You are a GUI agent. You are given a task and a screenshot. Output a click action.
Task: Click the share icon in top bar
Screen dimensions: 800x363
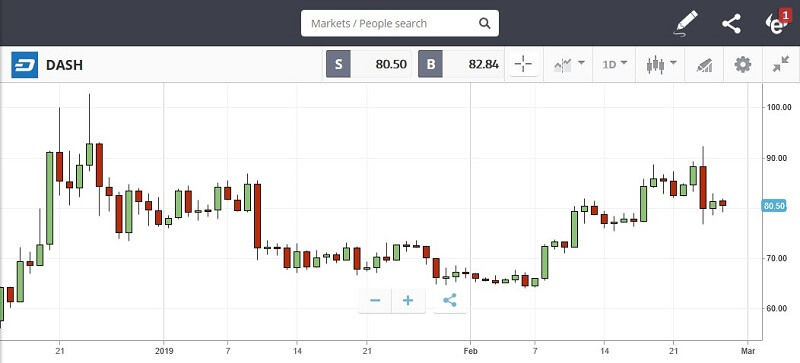coord(732,24)
